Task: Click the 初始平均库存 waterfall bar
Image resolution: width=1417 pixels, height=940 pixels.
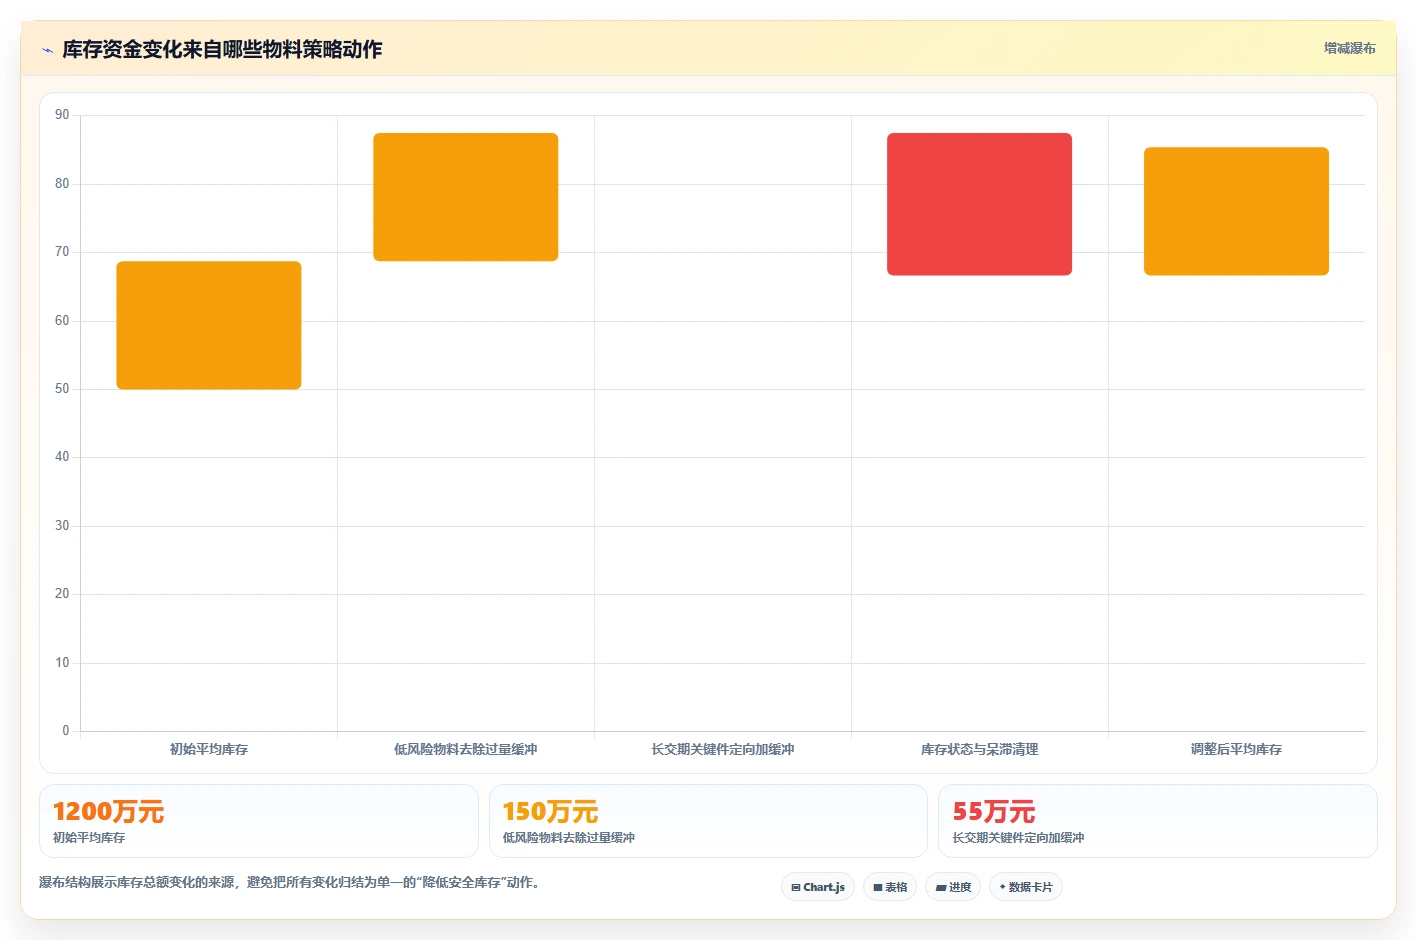Action: (x=209, y=325)
